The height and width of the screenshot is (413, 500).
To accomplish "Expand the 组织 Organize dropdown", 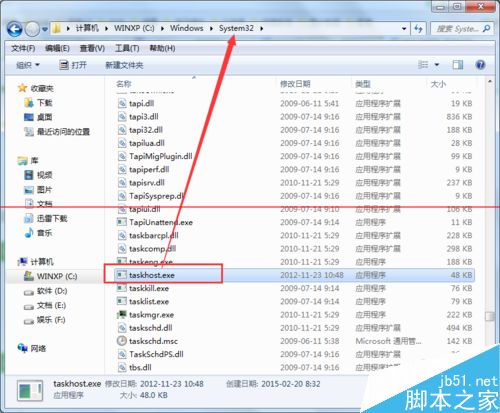I will coord(28,65).
